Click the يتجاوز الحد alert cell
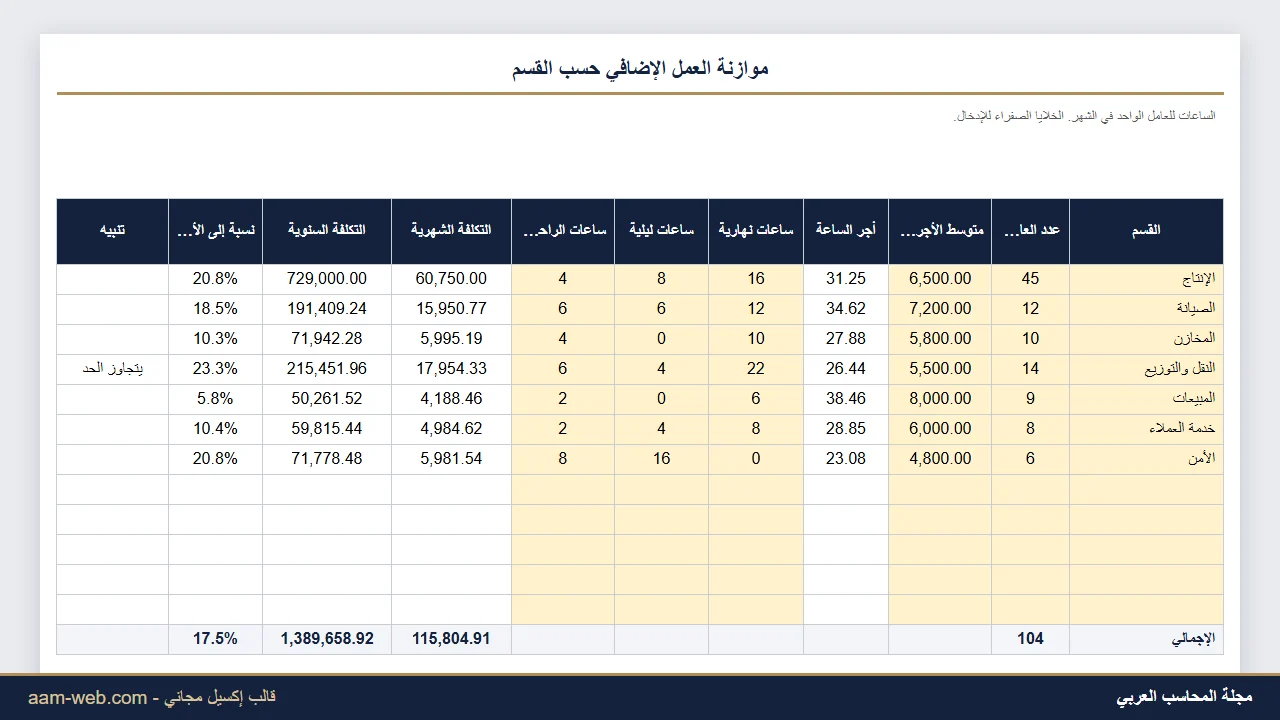Viewport: 1280px width, 720px height. (112, 369)
